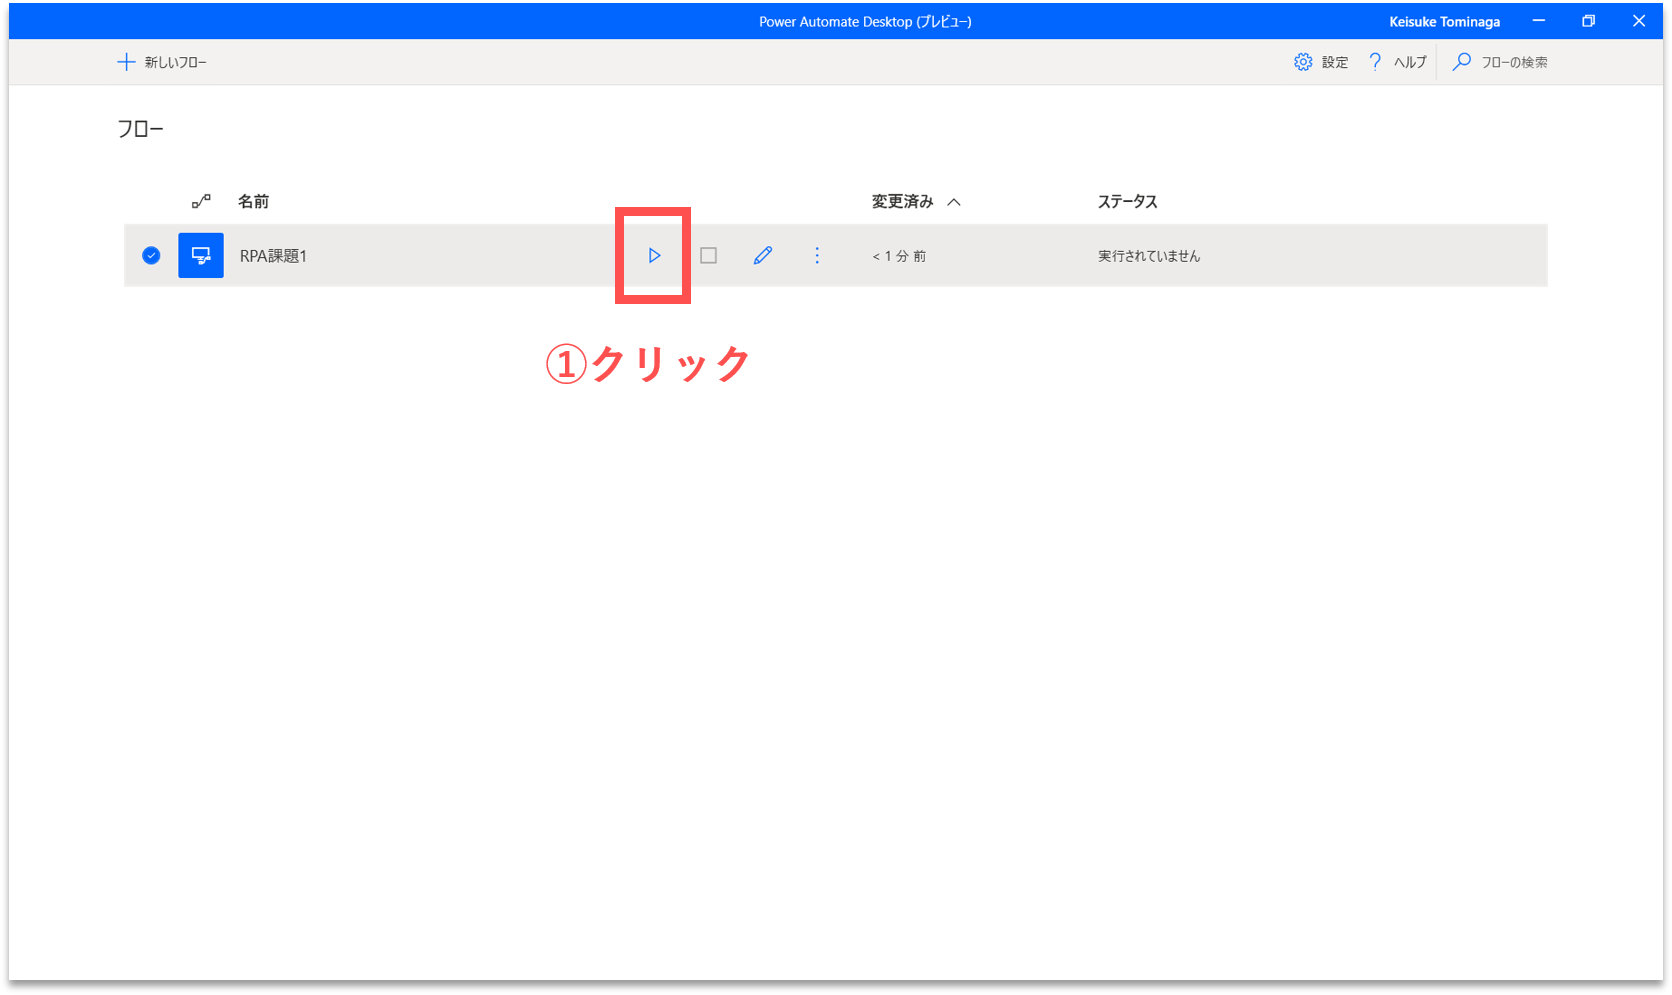
Task: Click the magnifier search icon
Action: 1462,62
